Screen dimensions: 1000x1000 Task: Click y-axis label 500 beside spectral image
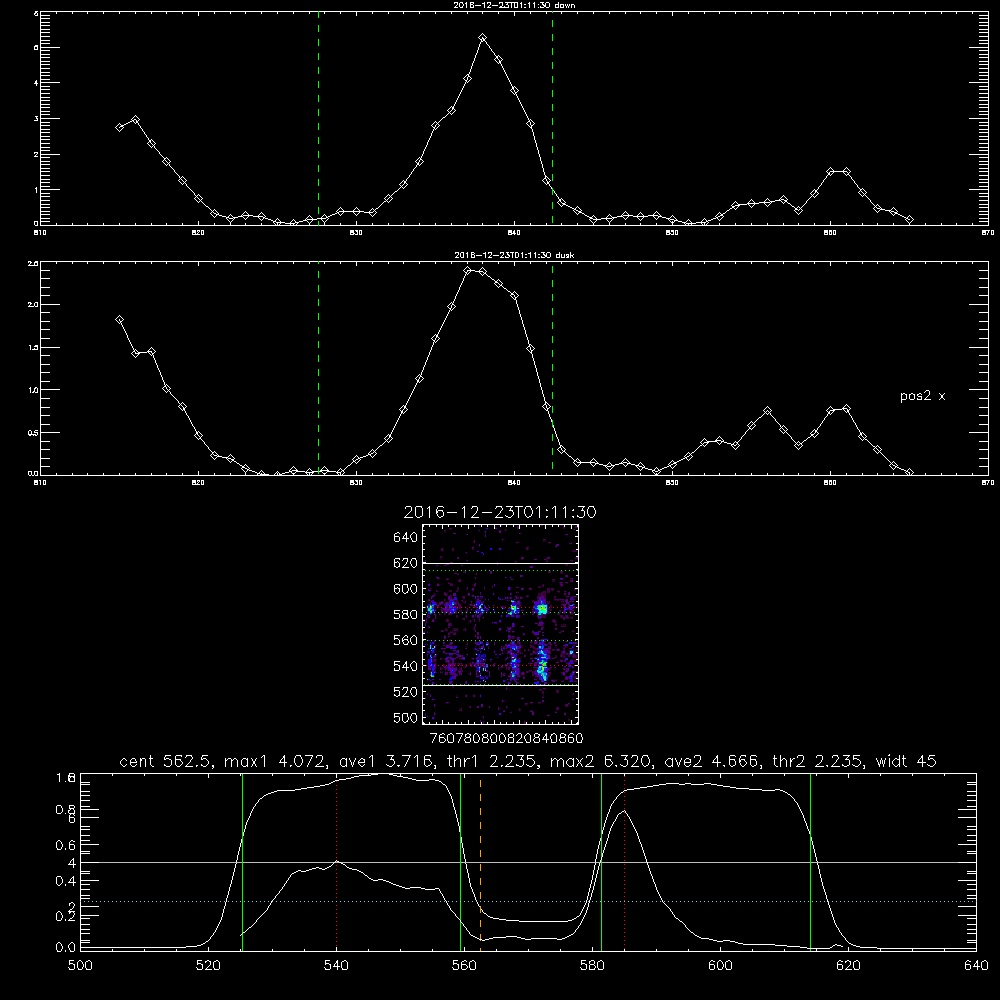406,717
